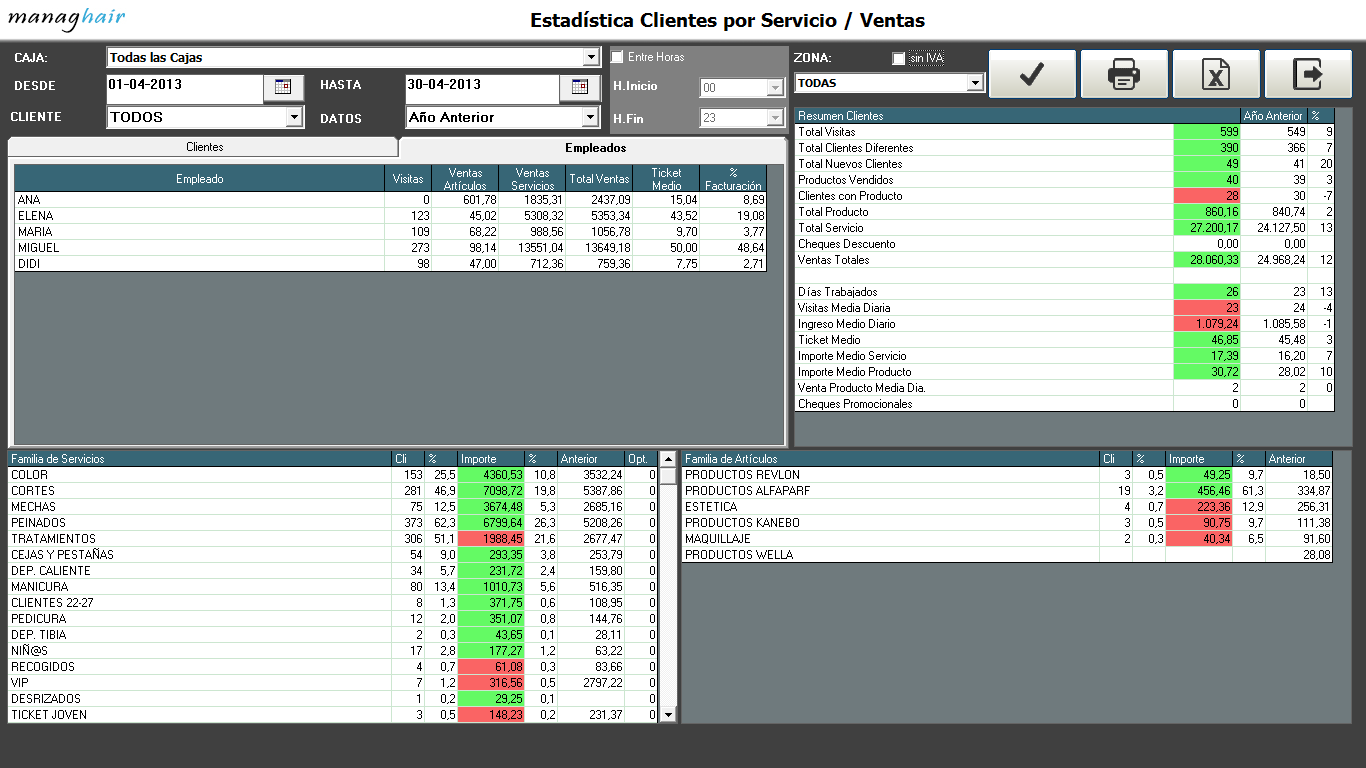The image size is (1366, 768).
Task: Select the ESTETICA articles row
Action: click(1008, 507)
